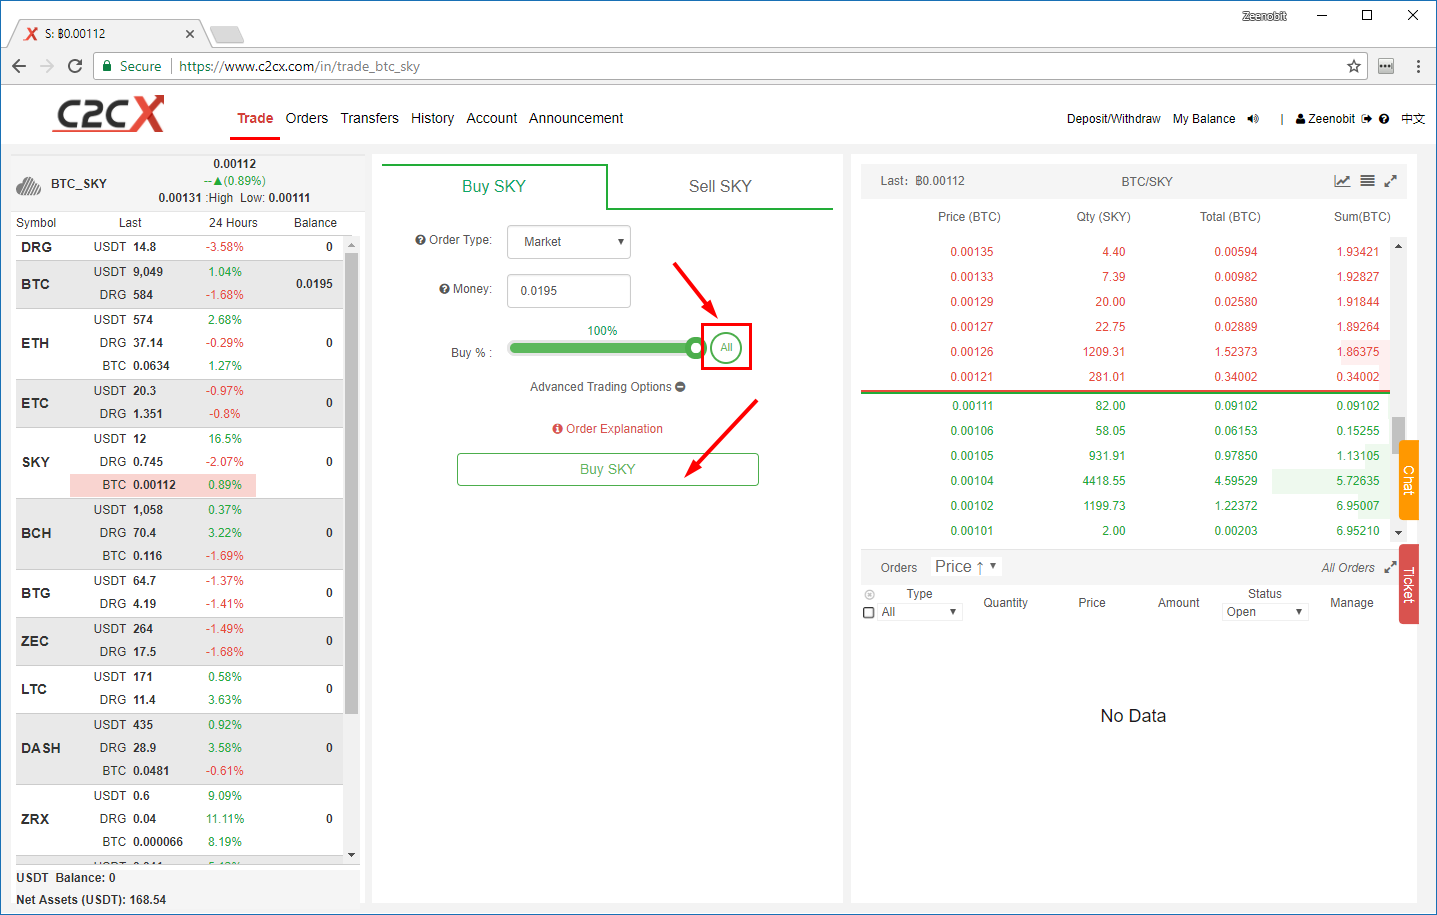
Task: Open the History menu
Action: [432, 118]
